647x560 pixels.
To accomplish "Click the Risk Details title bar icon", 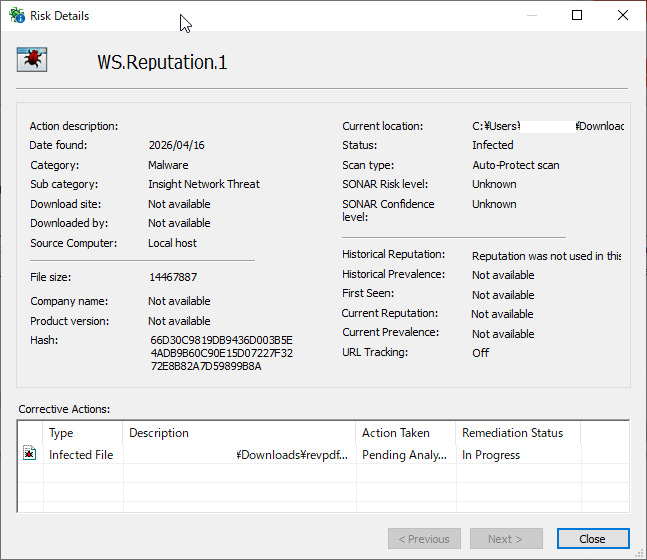I will pos(17,15).
